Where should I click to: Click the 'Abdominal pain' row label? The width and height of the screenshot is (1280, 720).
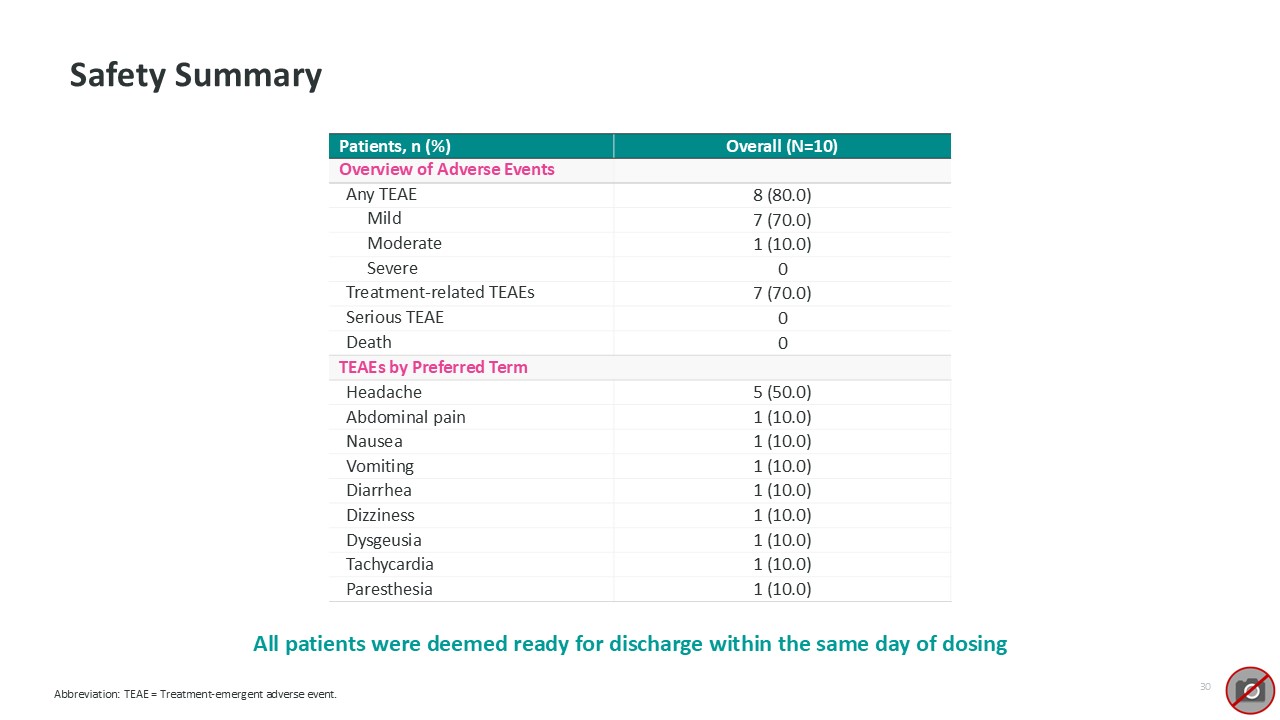point(405,417)
